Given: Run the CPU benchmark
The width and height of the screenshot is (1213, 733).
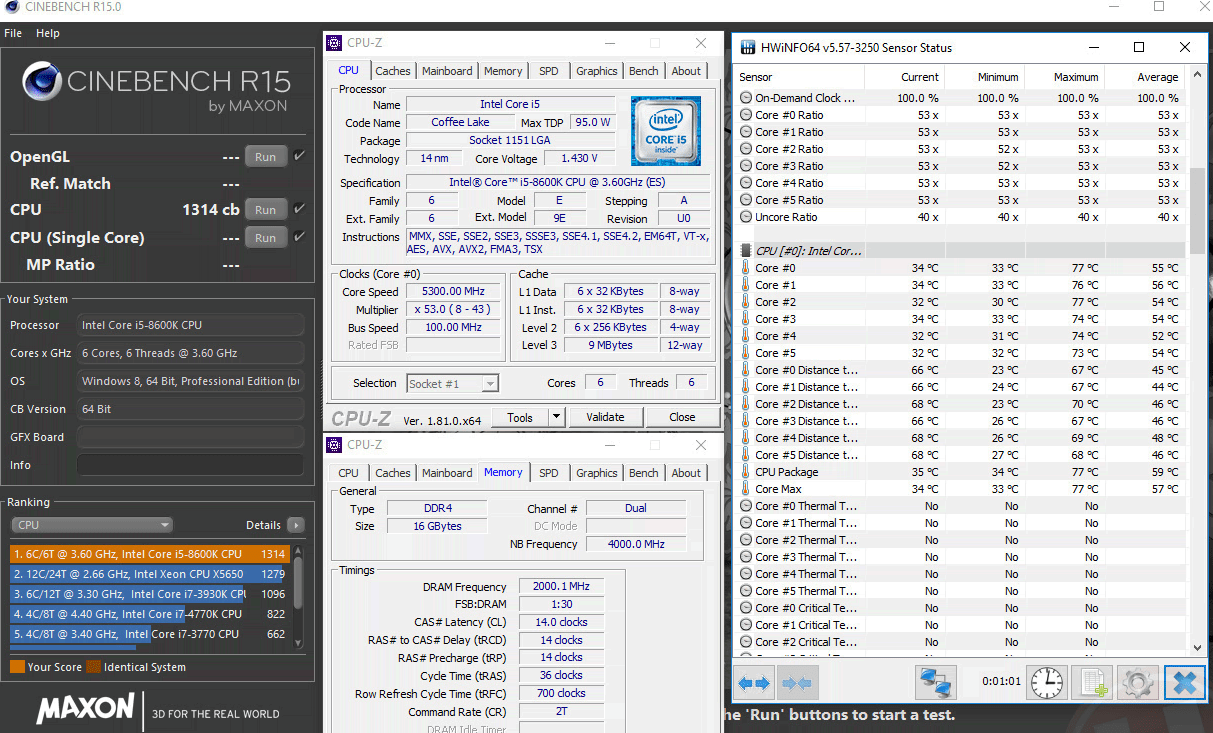Looking at the screenshot, I should tap(266, 210).
